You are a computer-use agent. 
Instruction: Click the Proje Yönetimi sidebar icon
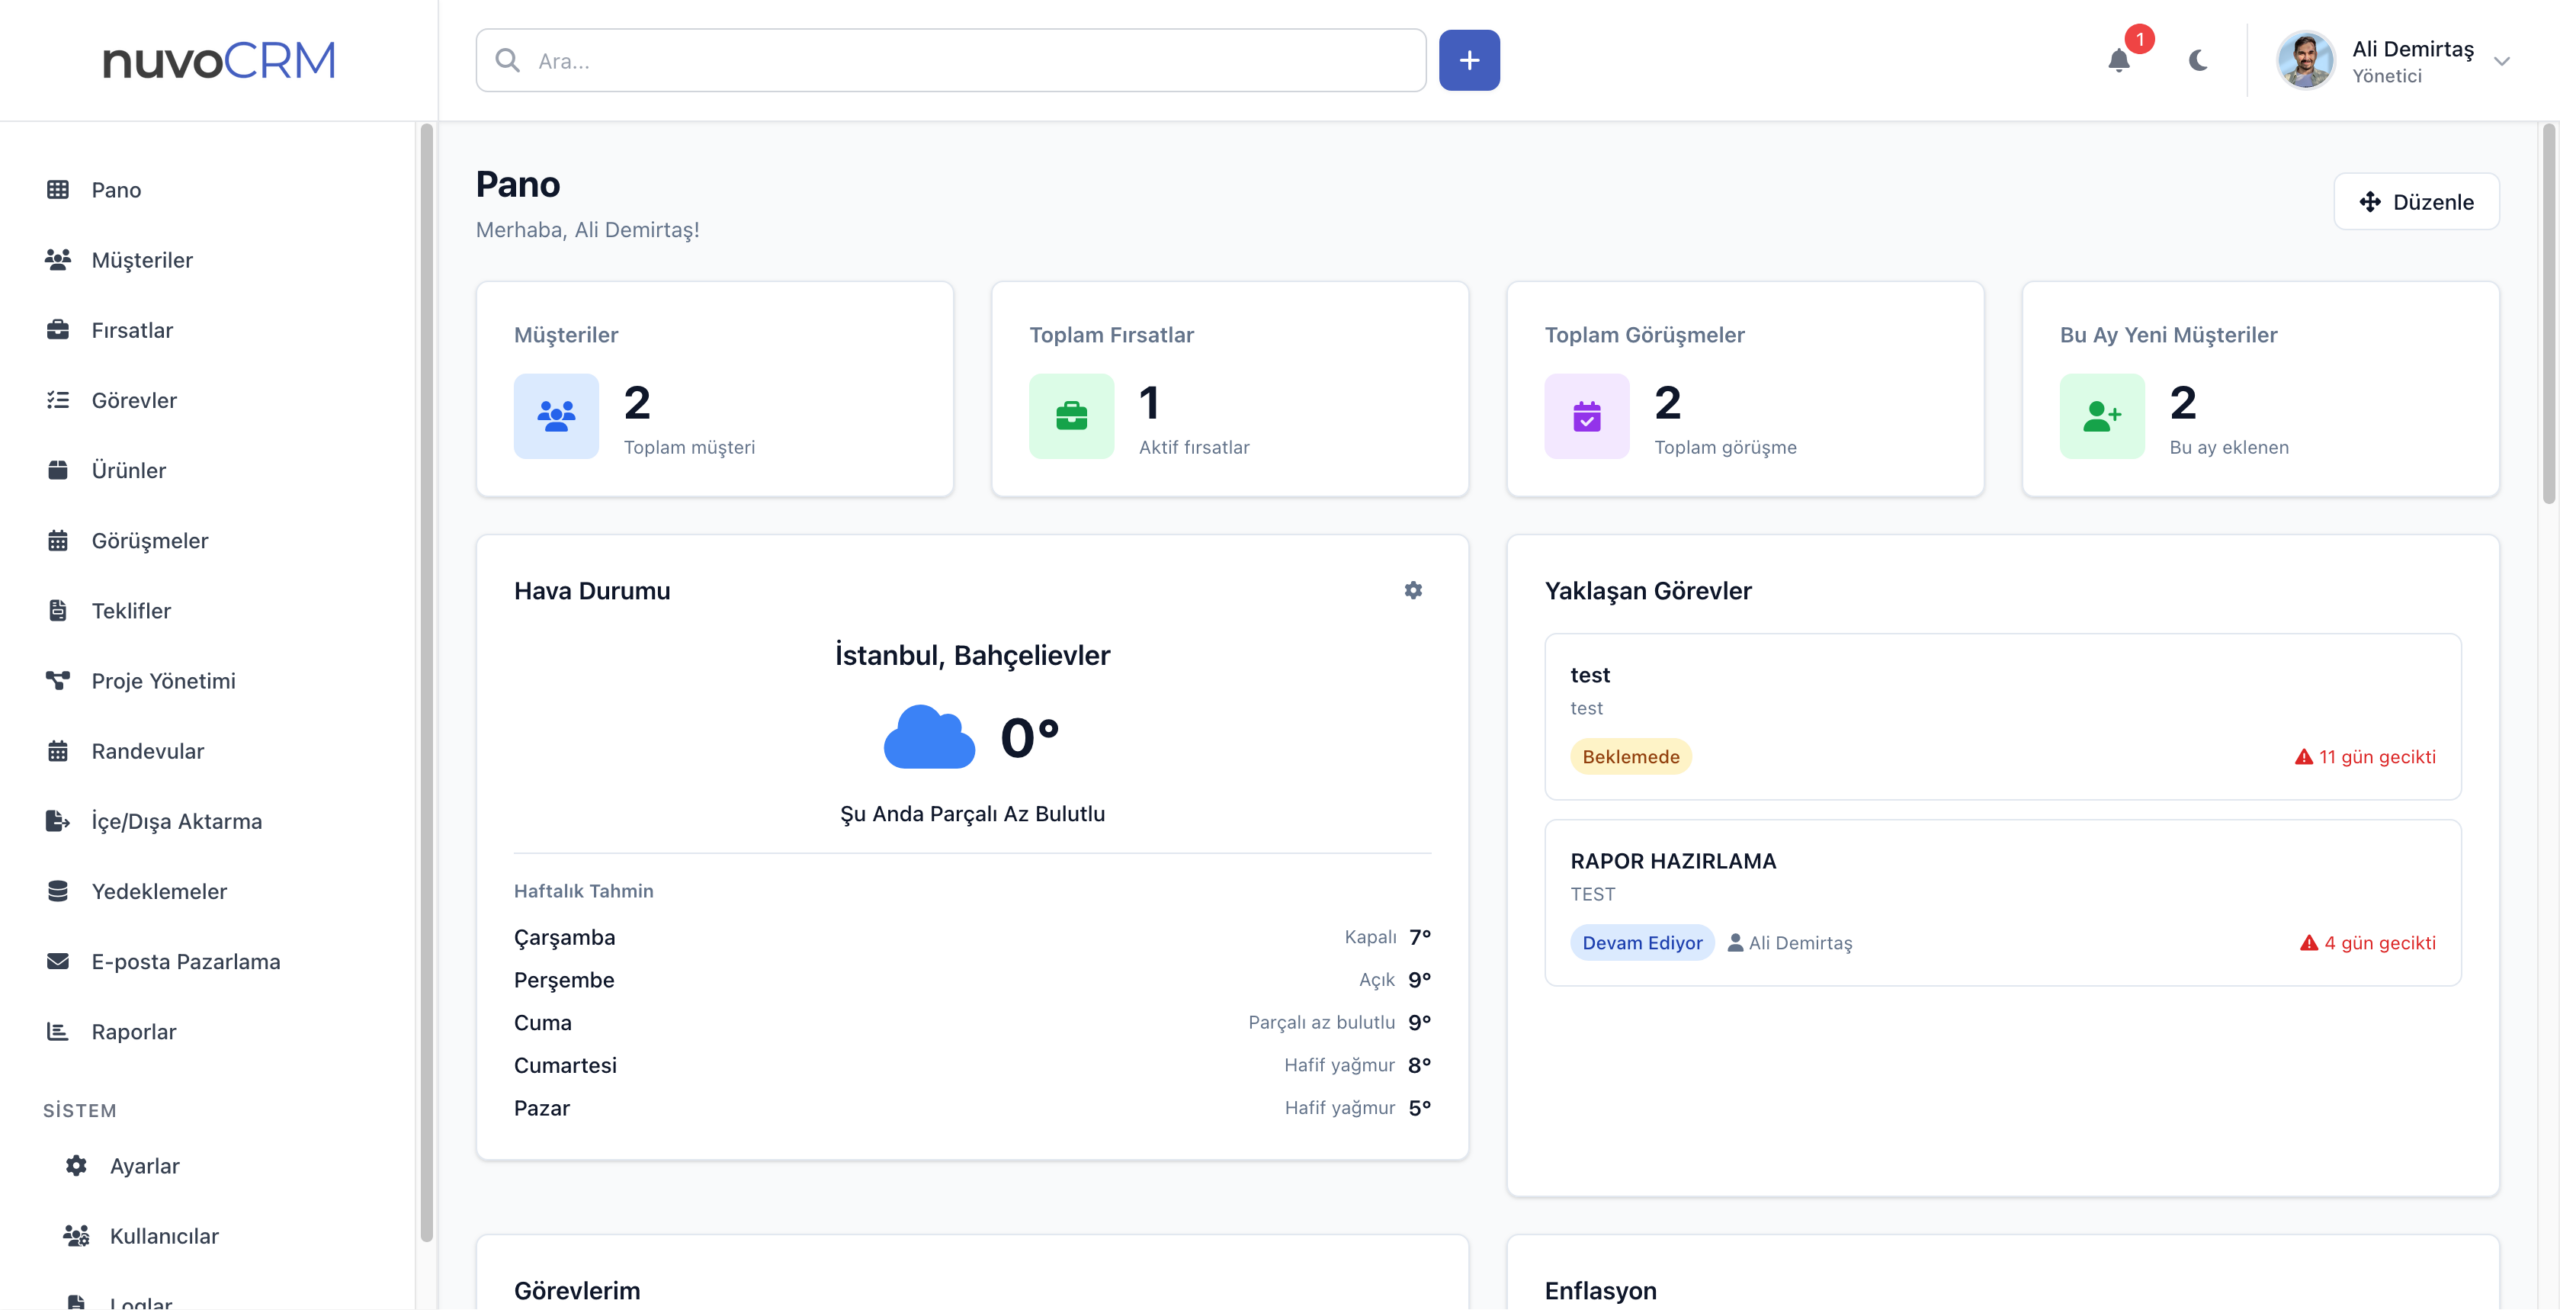pyautogui.click(x=58, y=681)
